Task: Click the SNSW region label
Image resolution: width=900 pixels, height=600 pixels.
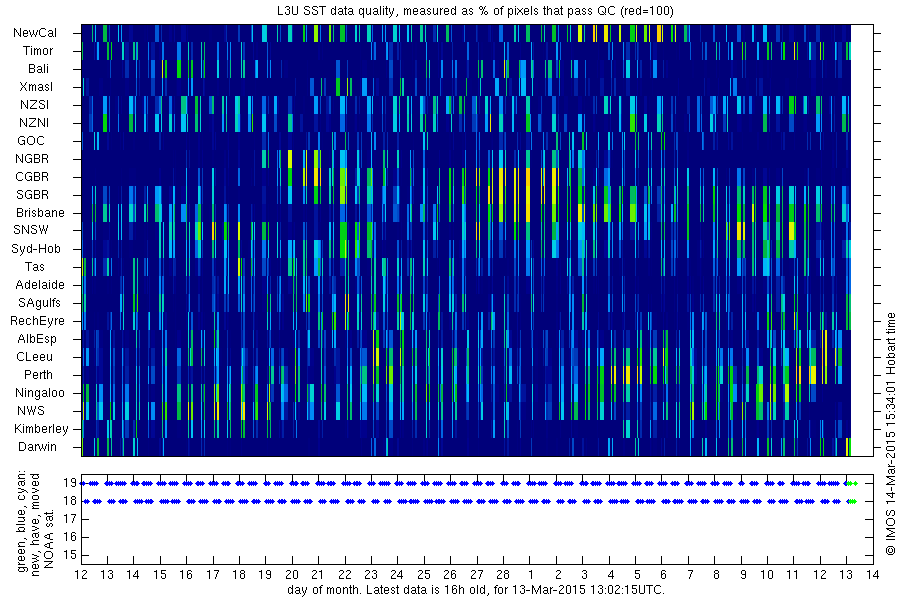Action: pos(31,230)
